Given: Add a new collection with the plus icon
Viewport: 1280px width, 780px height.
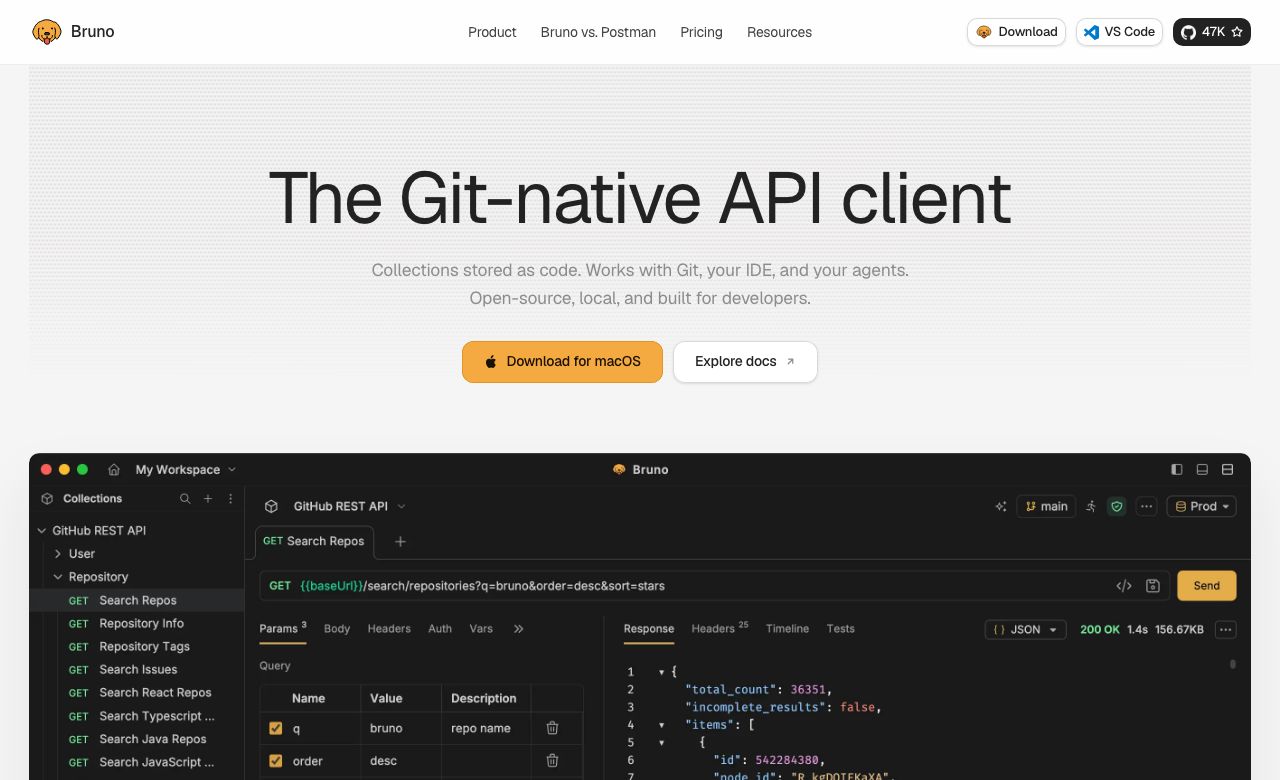Looking at the screenshot, I should point(208,498).
